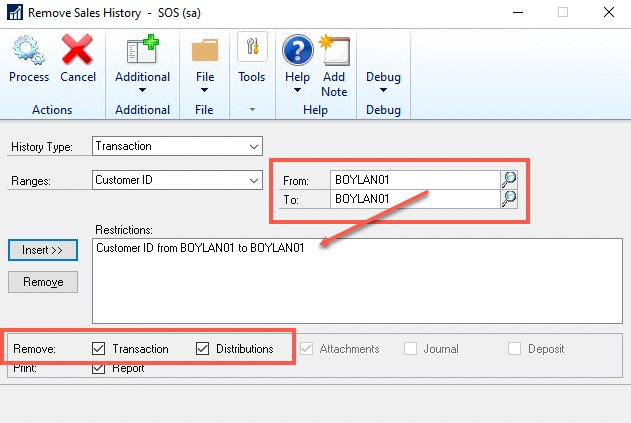Toggle the Deposit checkbox
The image size is (631, 423).
(x=514, y=349)
